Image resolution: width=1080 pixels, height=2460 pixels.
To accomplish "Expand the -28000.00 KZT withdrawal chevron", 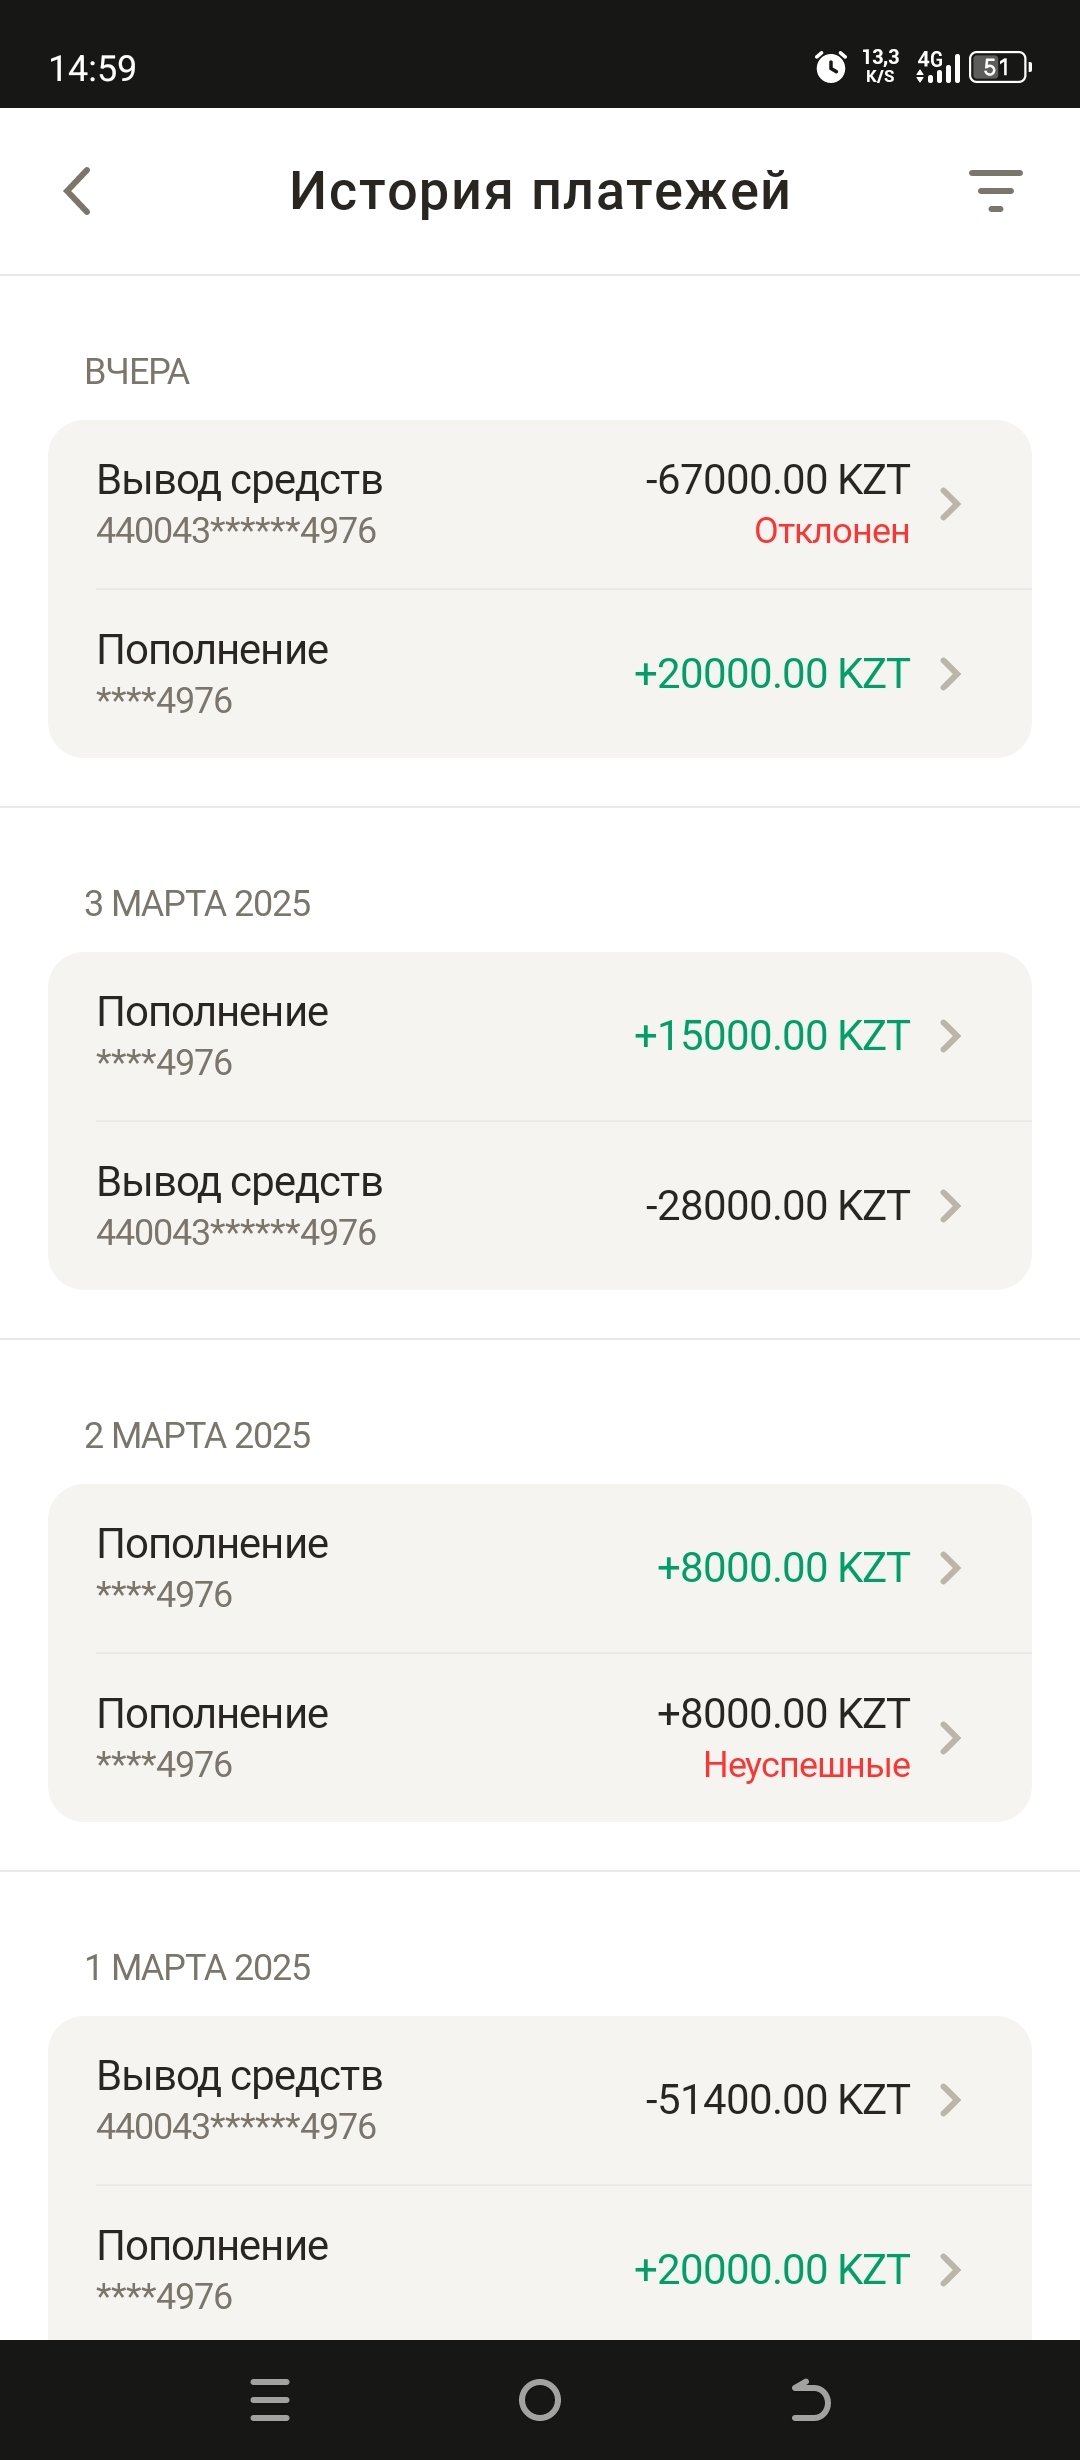I will 951,1206.
